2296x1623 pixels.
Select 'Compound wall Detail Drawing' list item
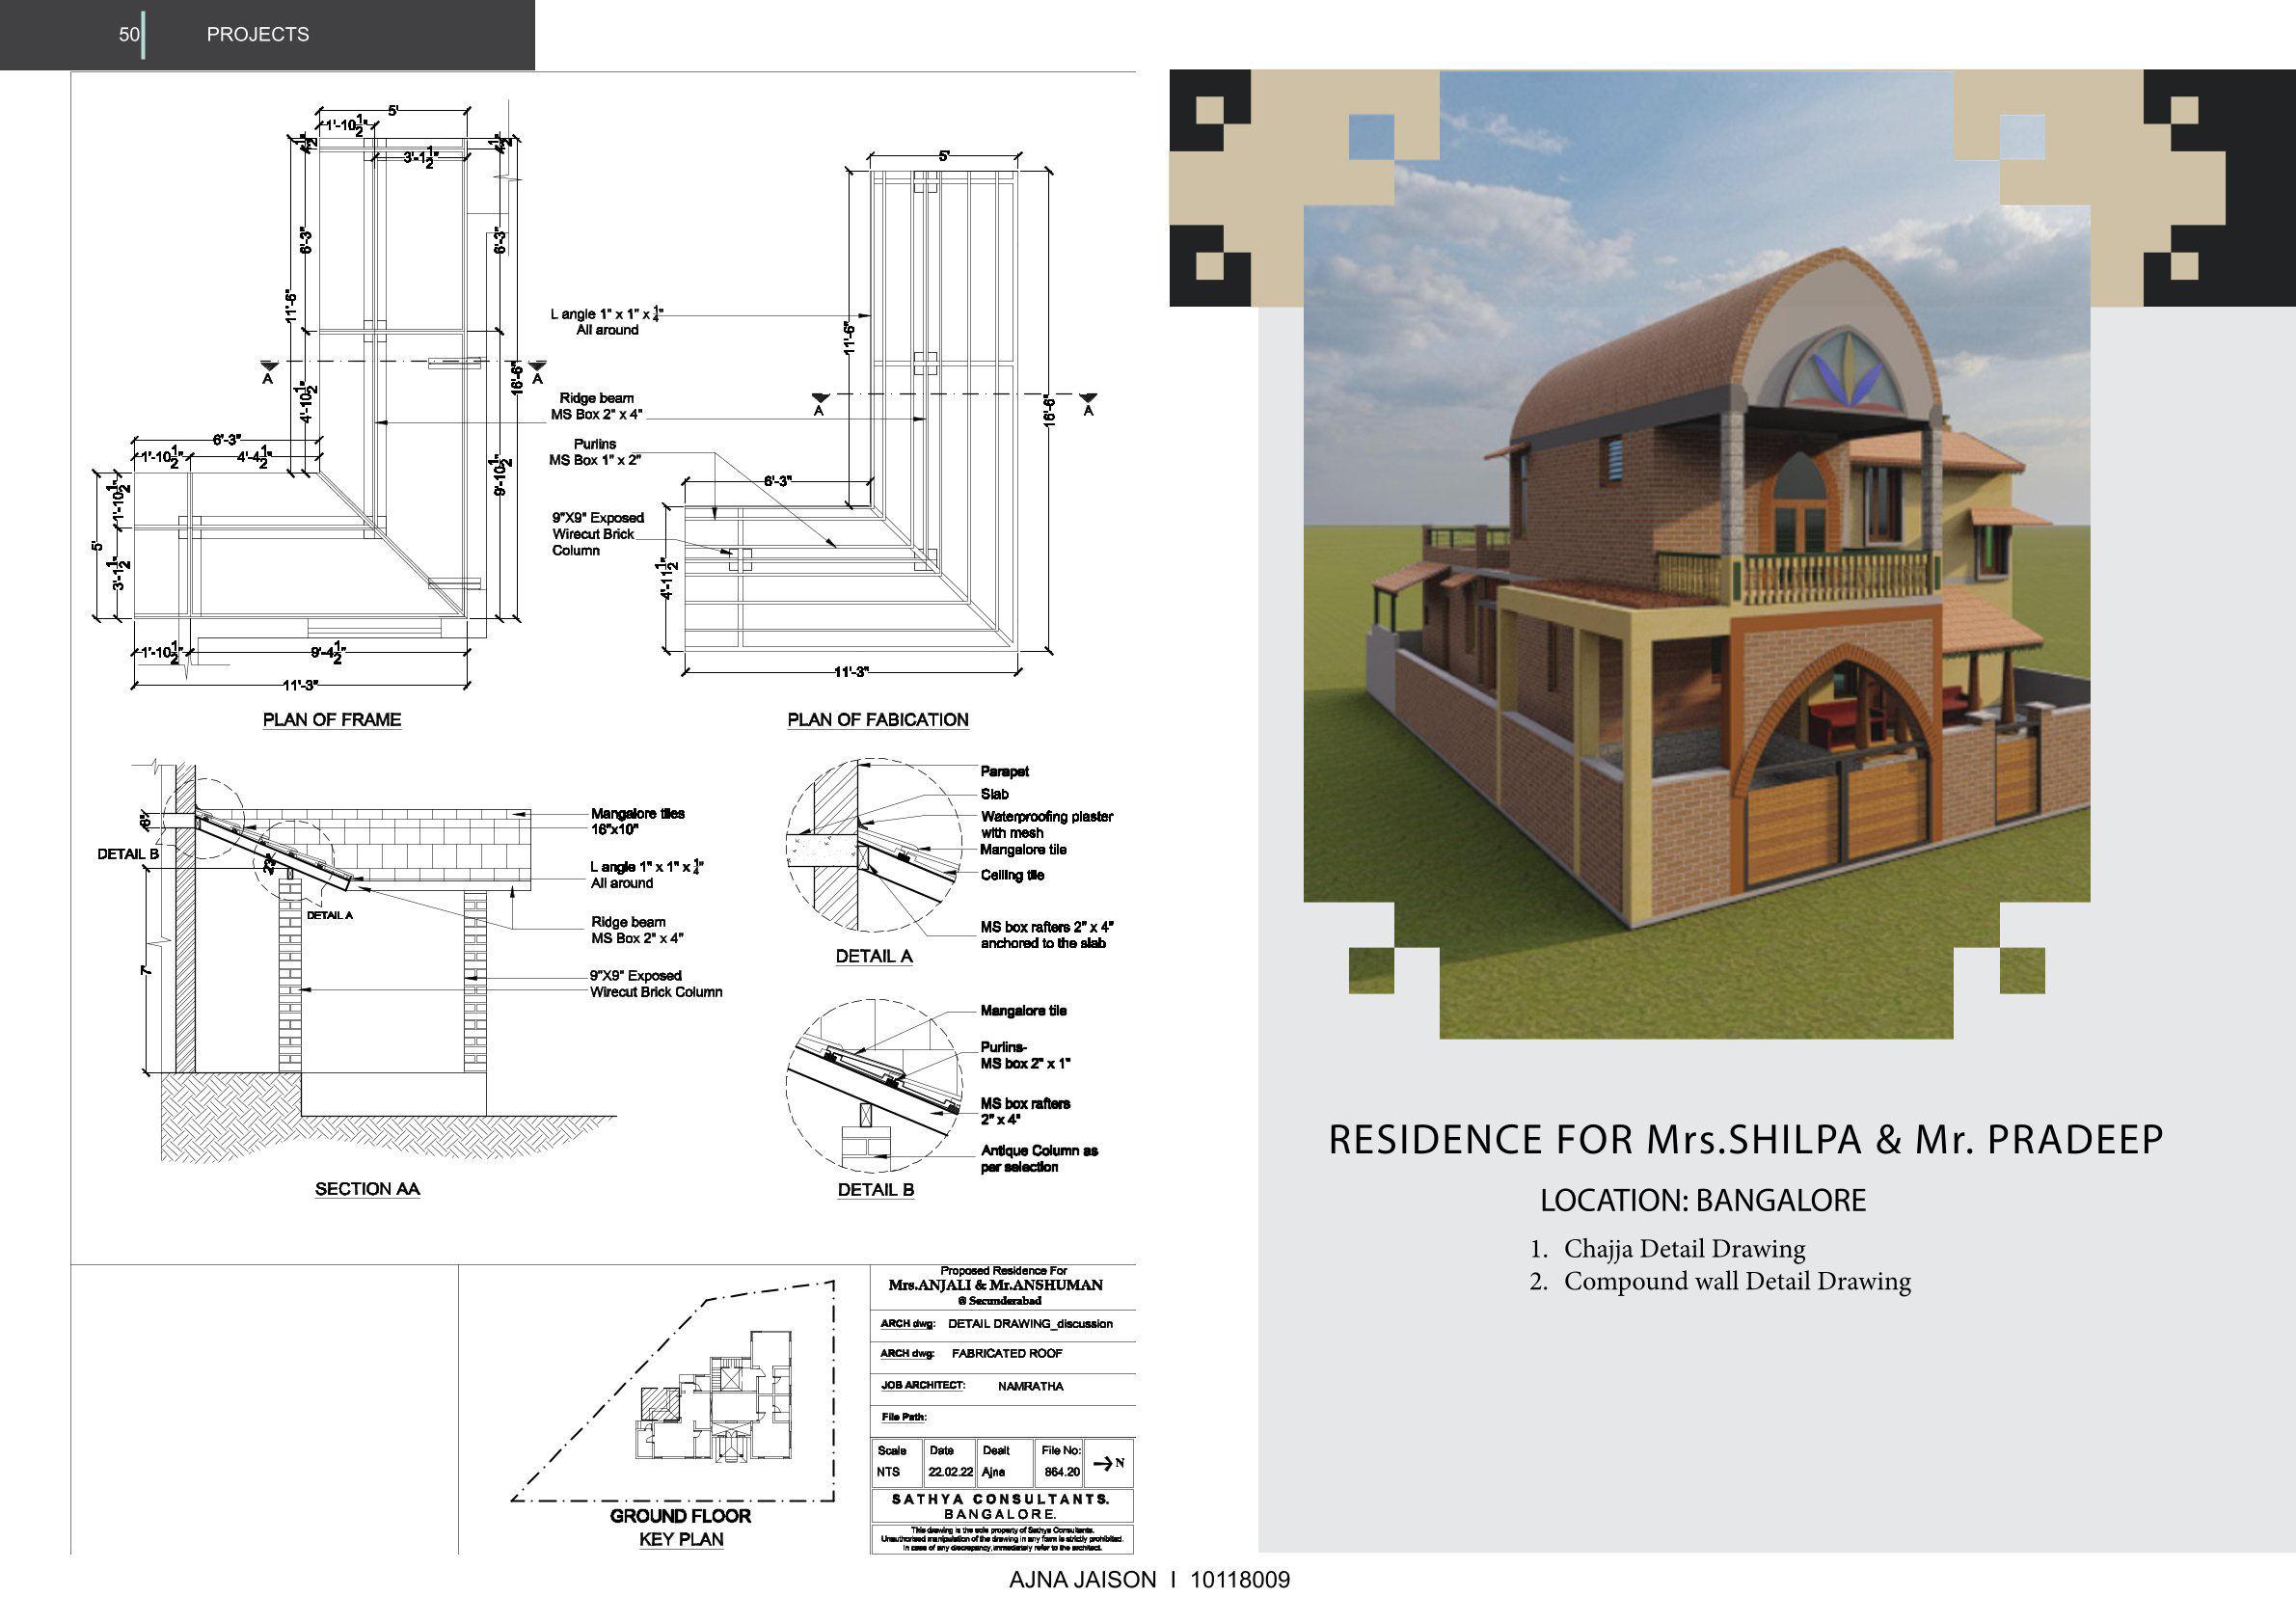[1737, 1281]
